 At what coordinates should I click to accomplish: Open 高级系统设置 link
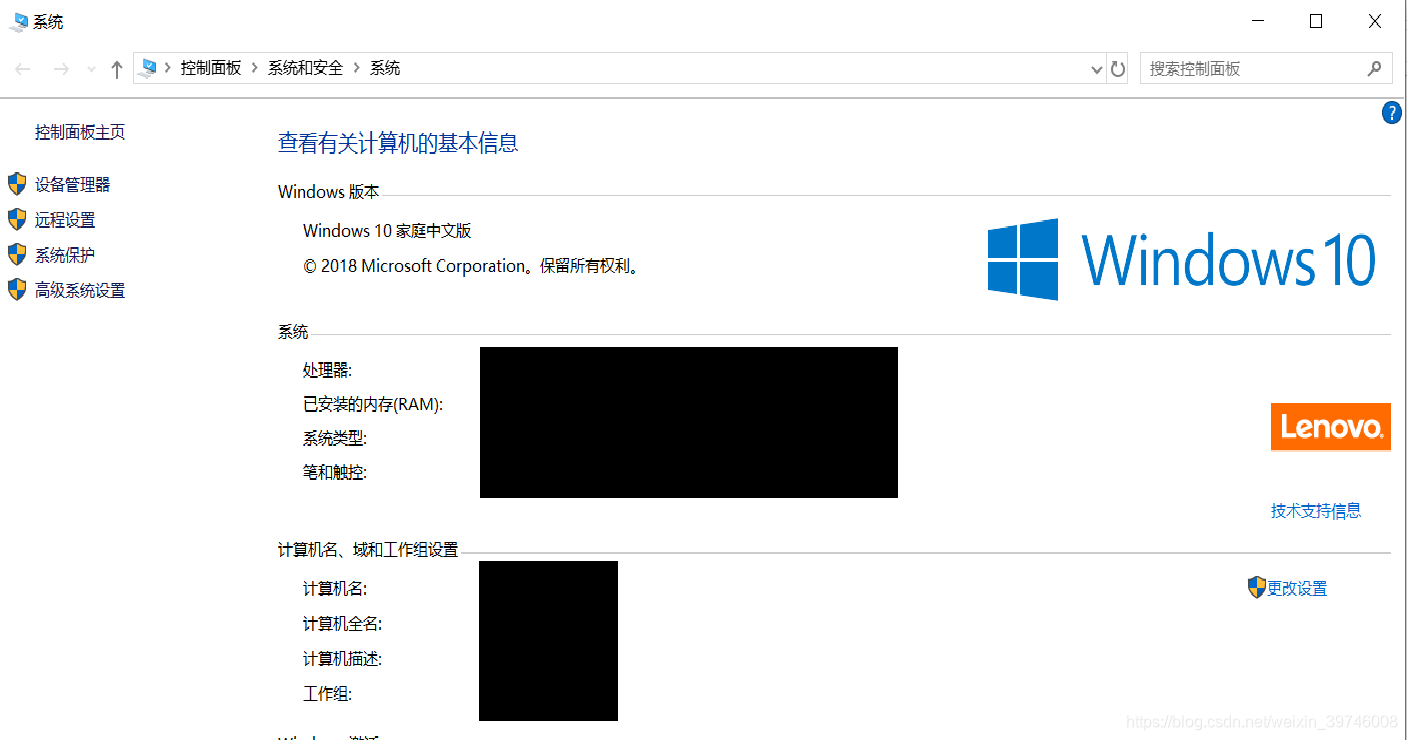click(x=80, y=291)
